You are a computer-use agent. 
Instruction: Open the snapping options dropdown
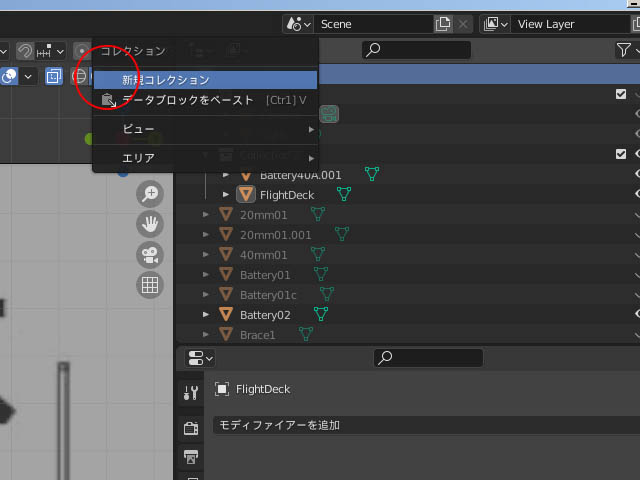50,51
